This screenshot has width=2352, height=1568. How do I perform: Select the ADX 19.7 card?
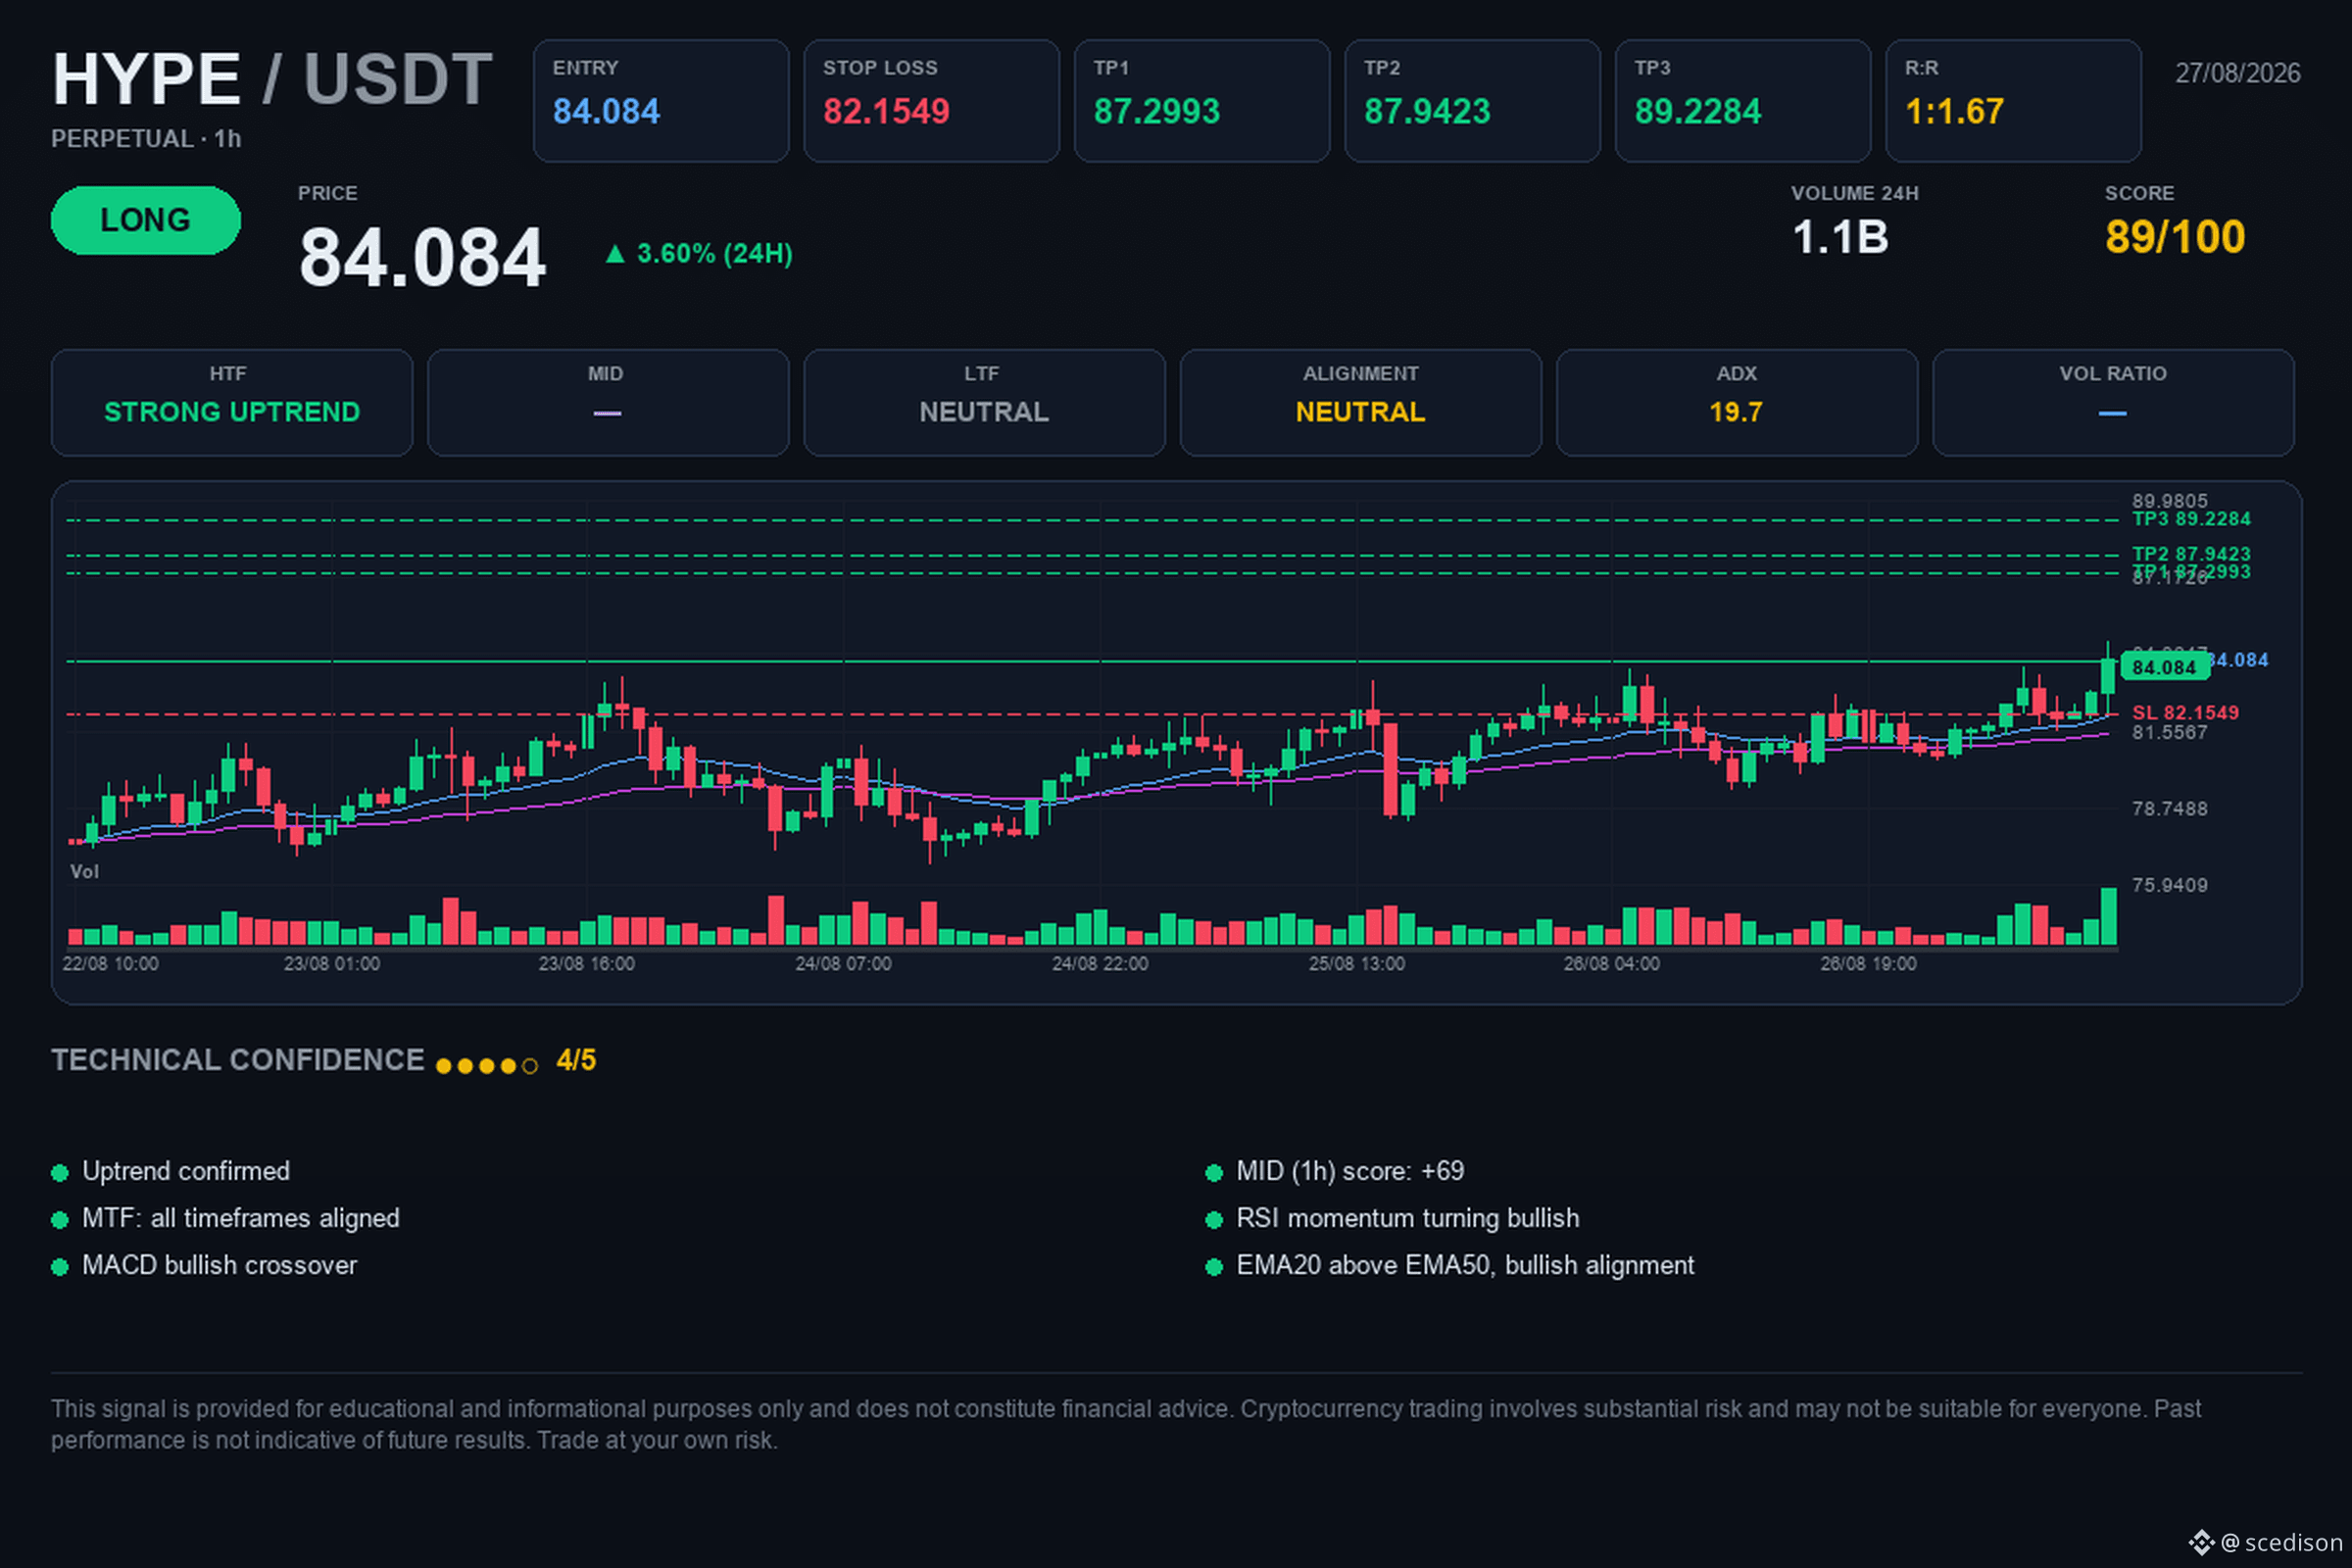1737,402
